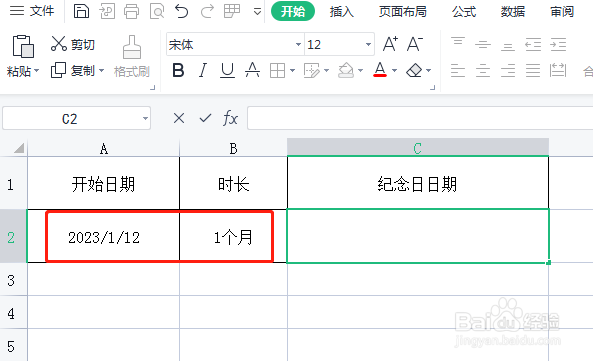
Task: Expand the eraser clear dropdown arrow
Action: tap(428, 71)
